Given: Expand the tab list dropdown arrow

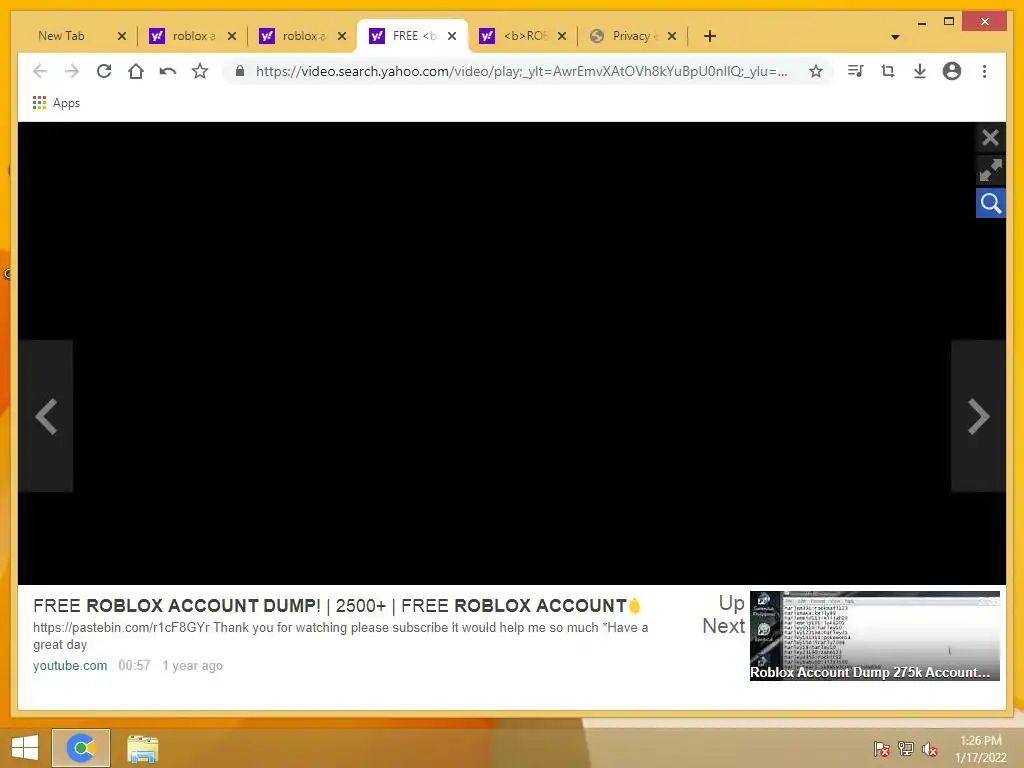Looking at the screenshot, I should coord(895,37).
